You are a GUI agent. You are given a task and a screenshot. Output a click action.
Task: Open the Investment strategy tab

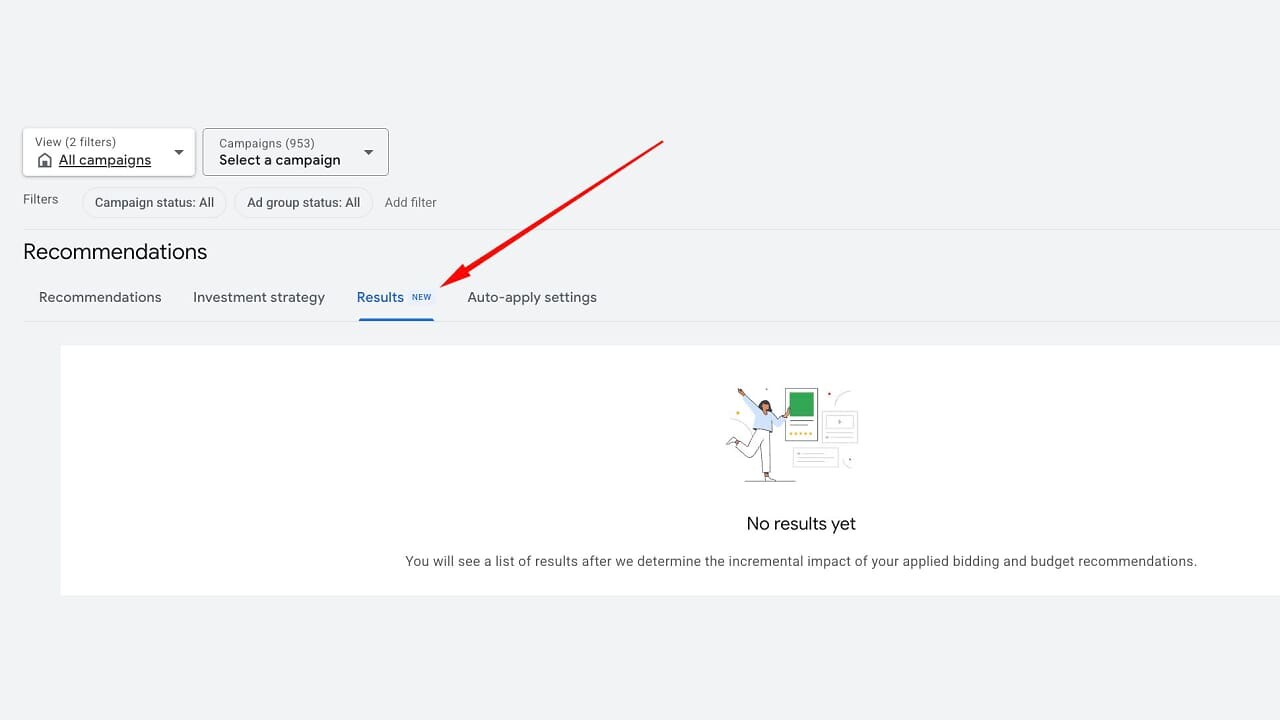pyautogui.click(x=259, y=297)
